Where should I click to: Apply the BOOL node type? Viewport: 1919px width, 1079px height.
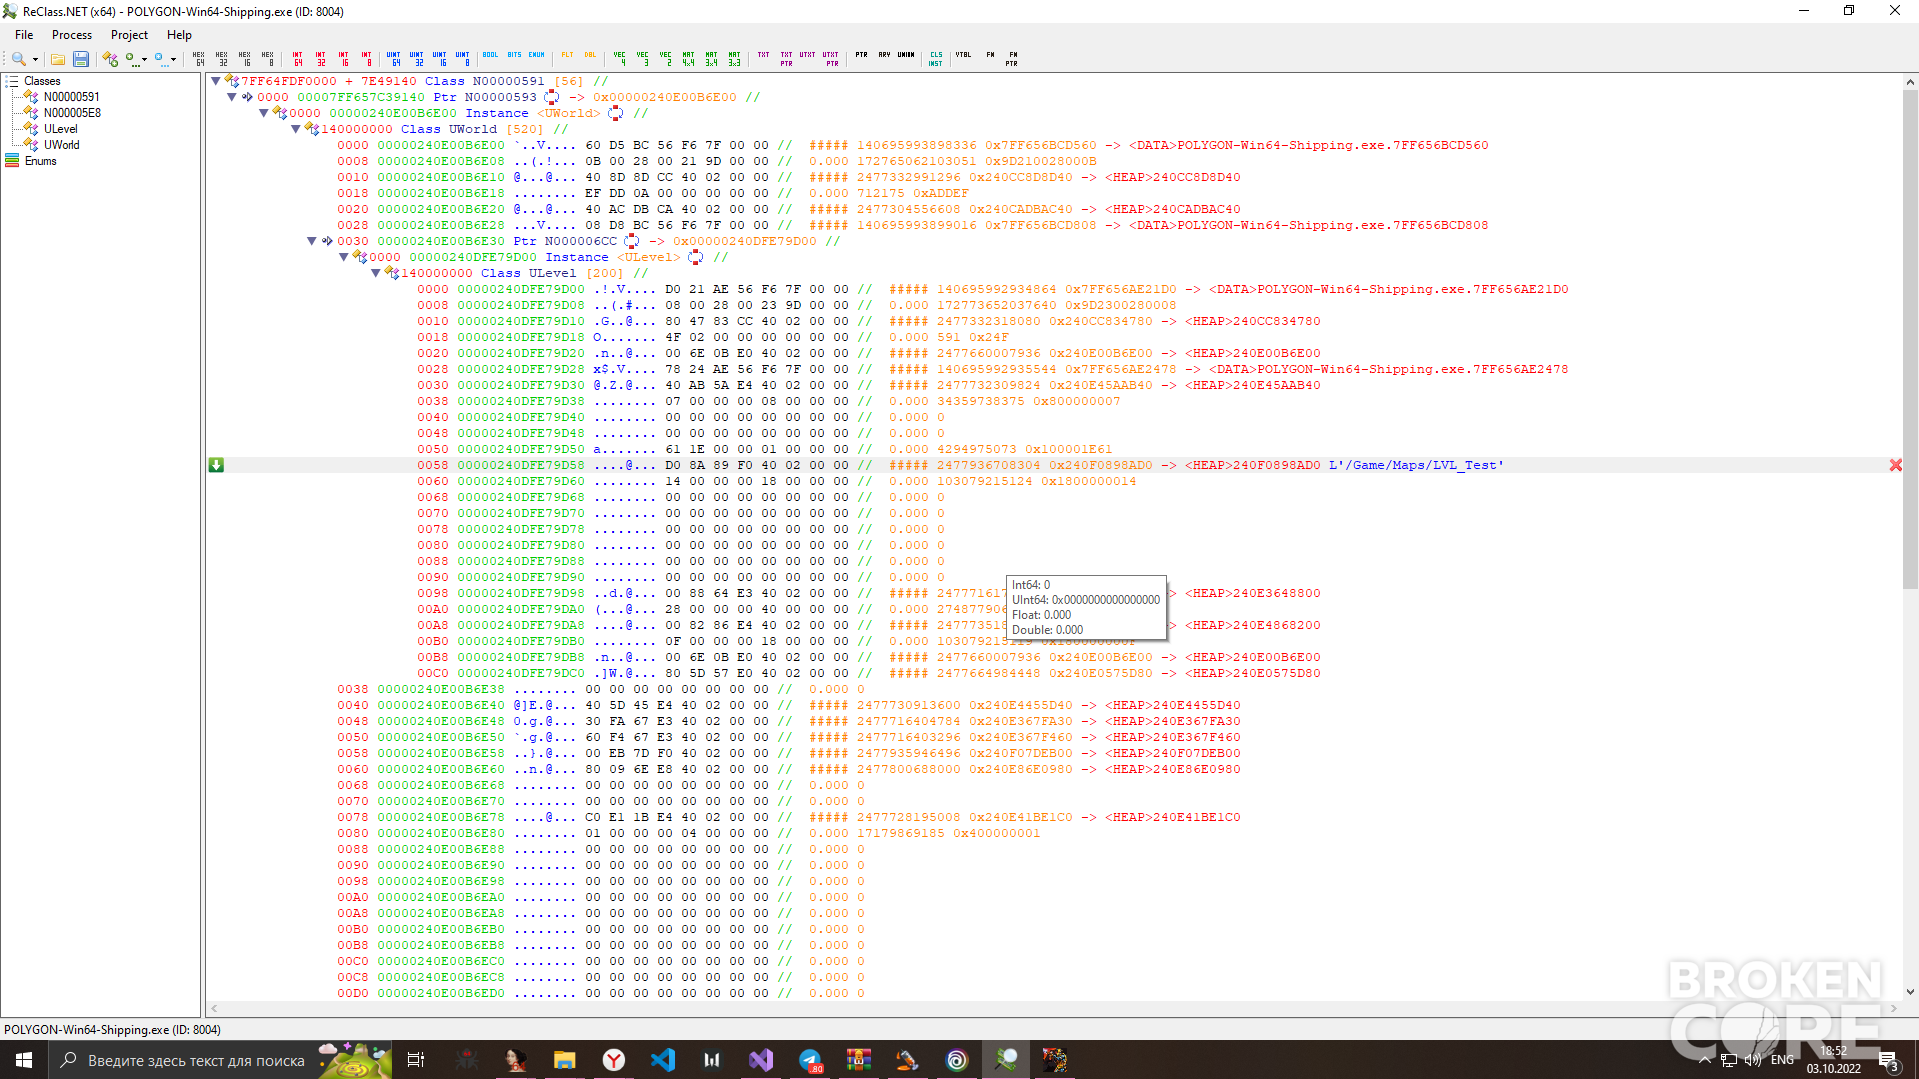click(490, 55)
